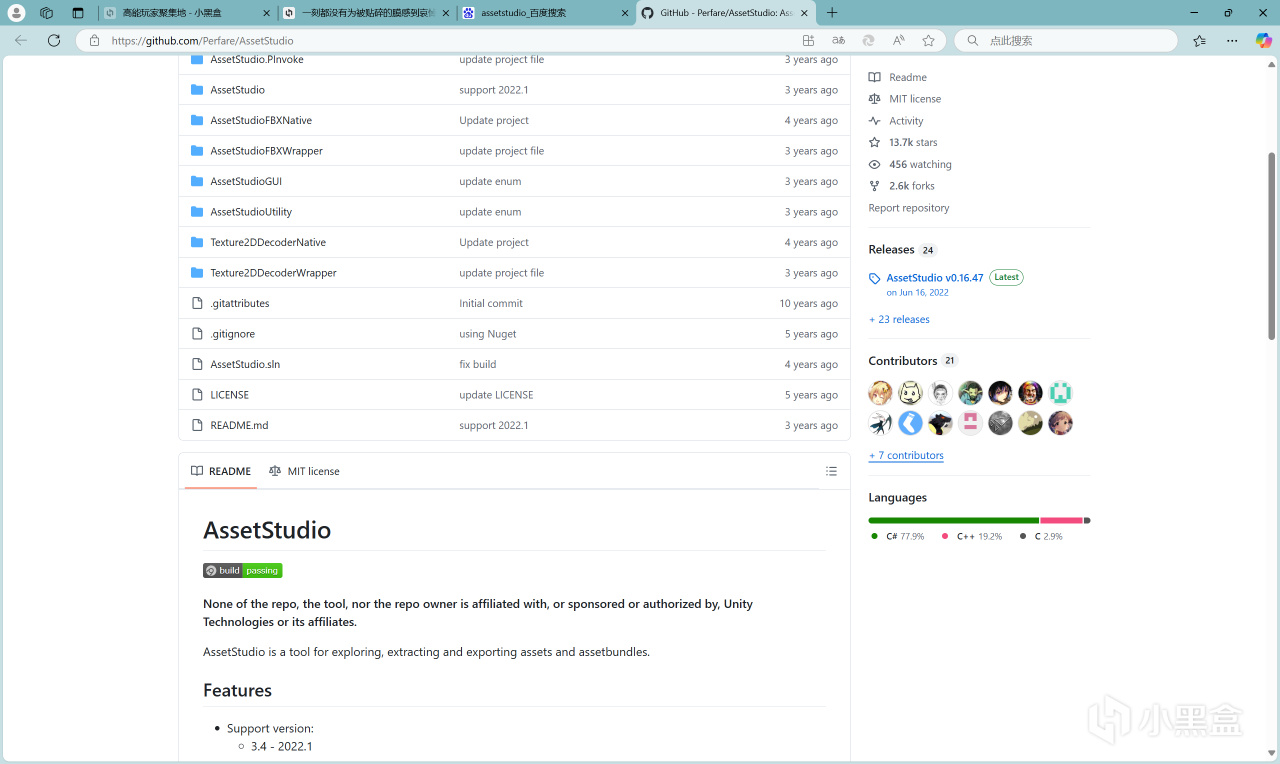Image resolution: width=1280 pixels, height=764 pixels.
Task: Close the assetstudio_百度搜索 tab
Action: (624, 13)
